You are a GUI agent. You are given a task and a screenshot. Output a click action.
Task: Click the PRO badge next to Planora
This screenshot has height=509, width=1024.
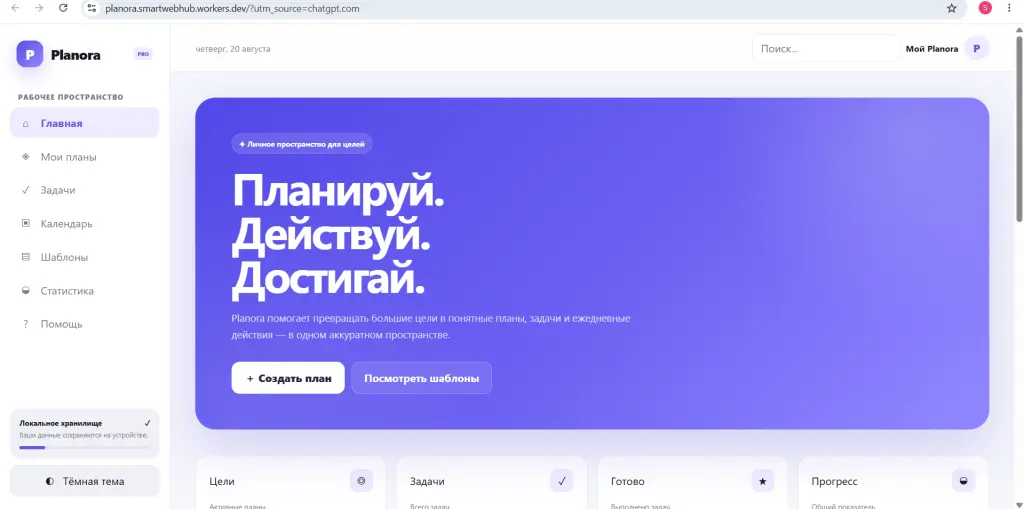143,54
